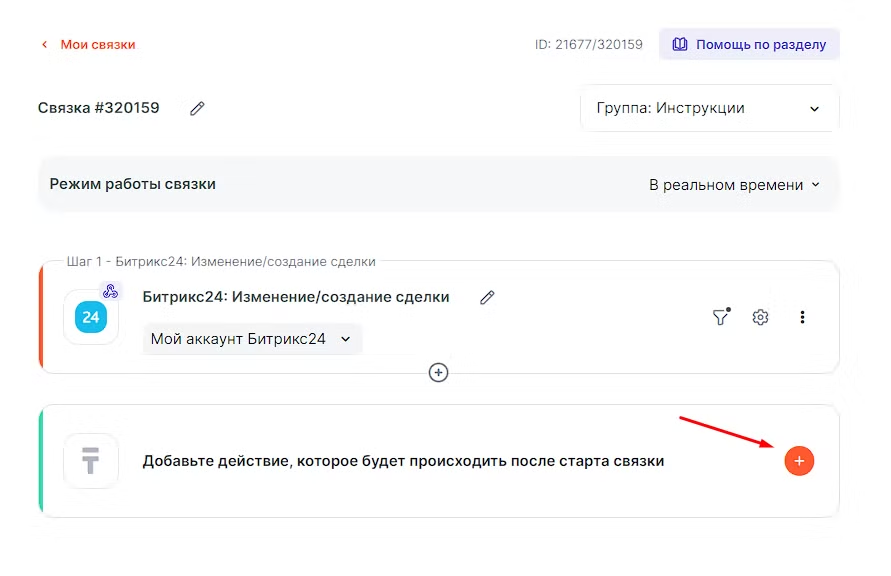Edit the Битрикс24 step title with pencil icon

487,297
